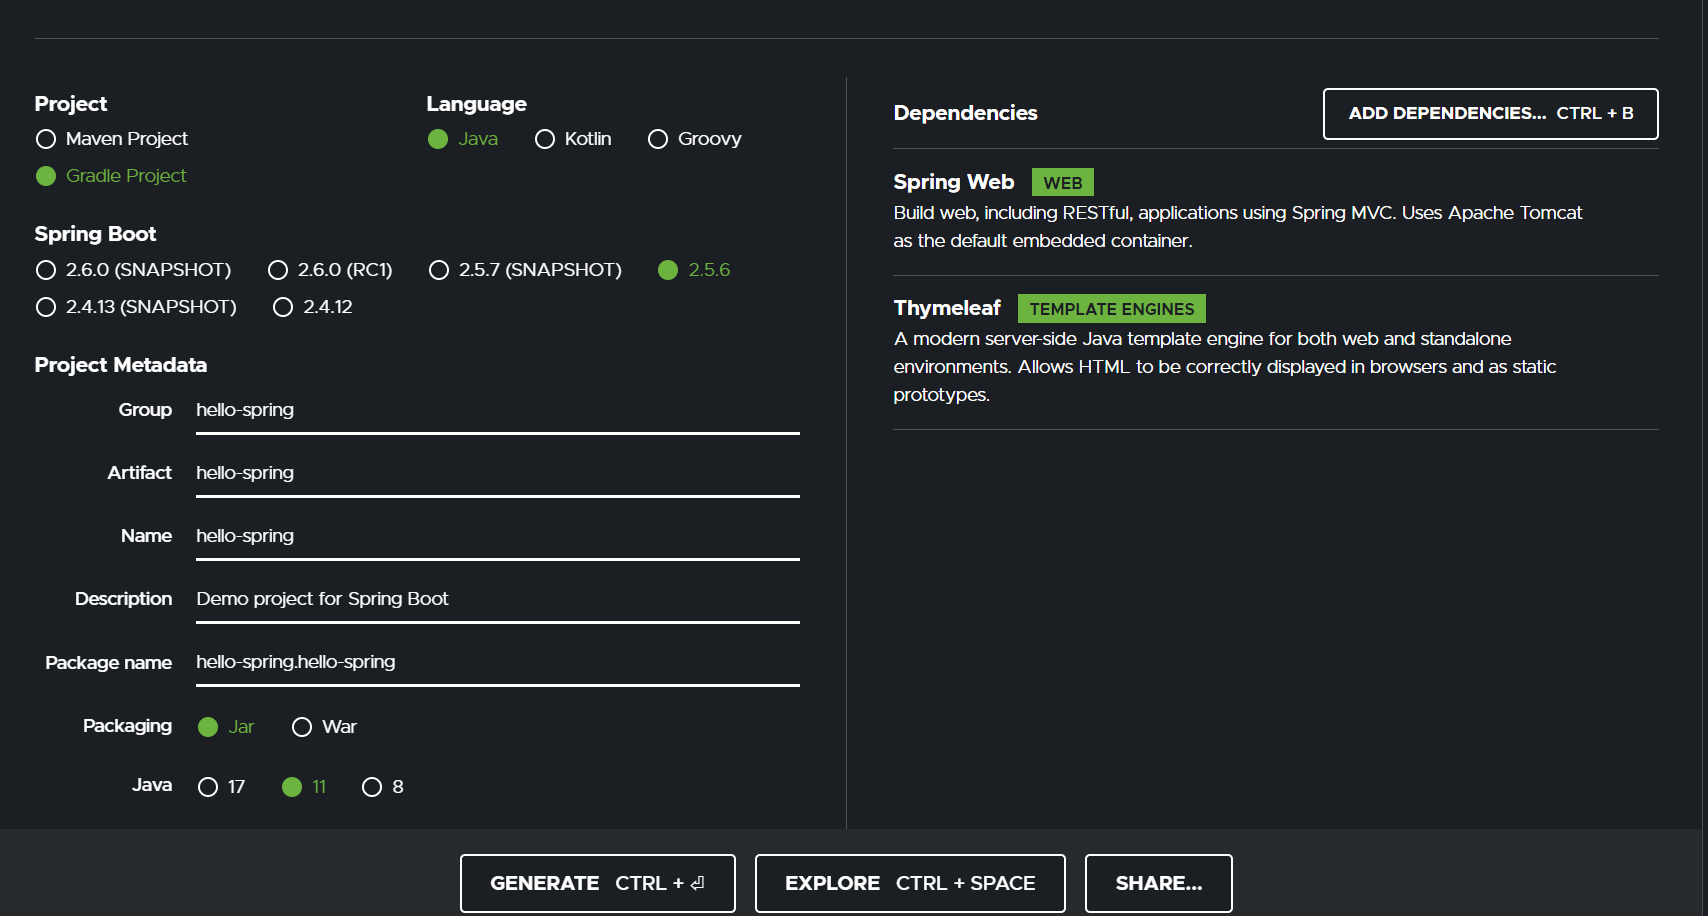The image size is (1708, 916).
Task: Select Spring Boot 2.6.0 (SNAPSHOT)
Action: tap(133, 270)
